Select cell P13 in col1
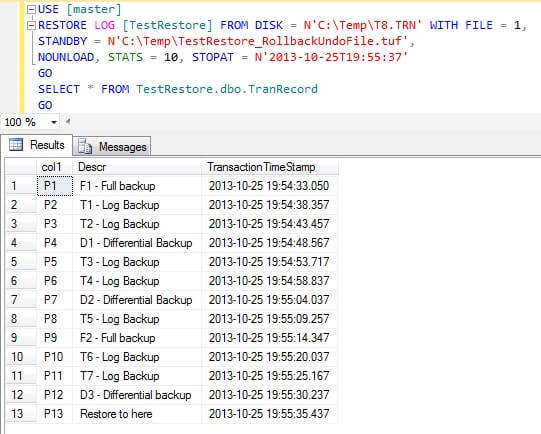The image size is (541, 434). tap(55, 414)
